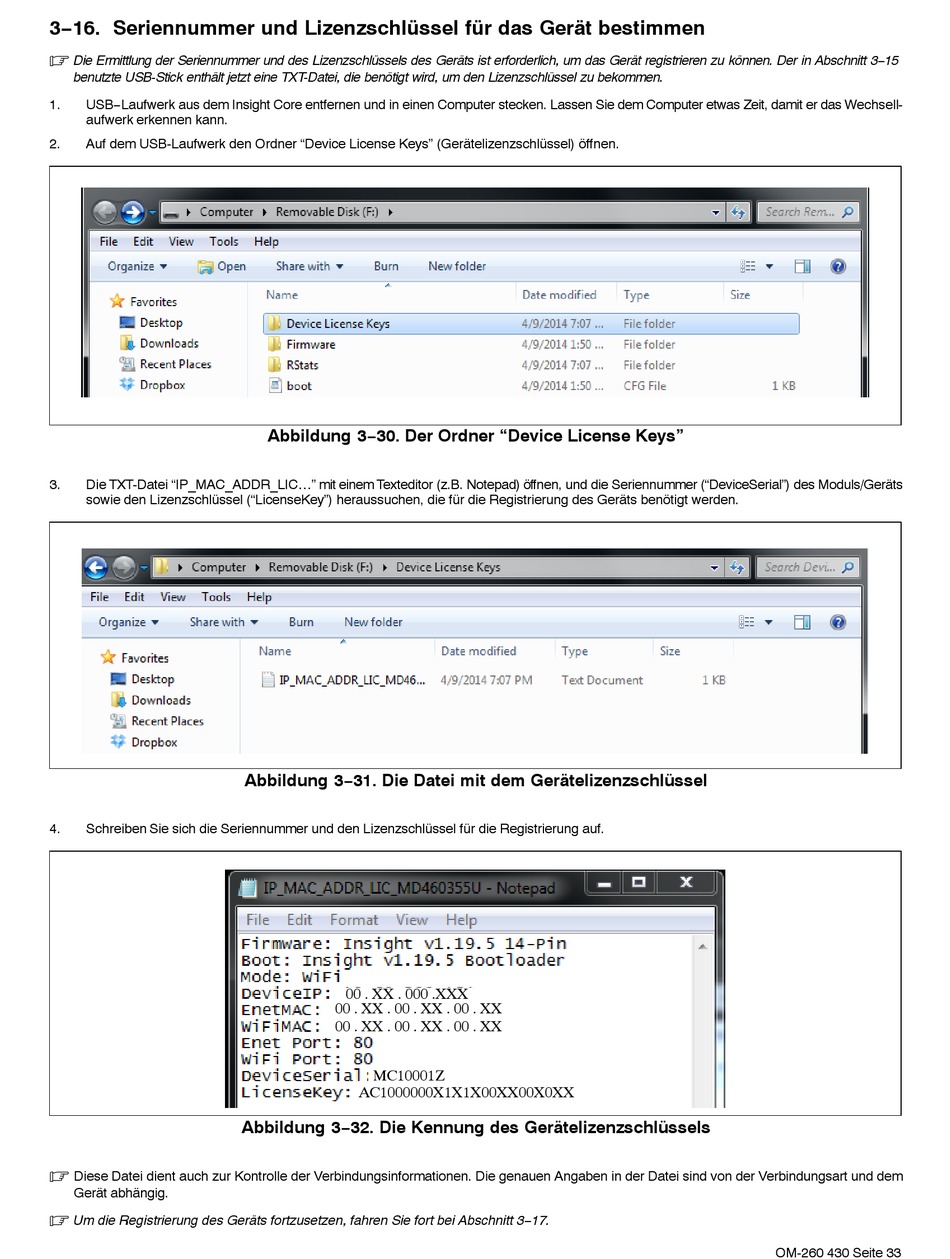This screenshot has height=1259, width=950.
Task: Click Burn in Removable Disk (F:) window
Action: point(386,266)
